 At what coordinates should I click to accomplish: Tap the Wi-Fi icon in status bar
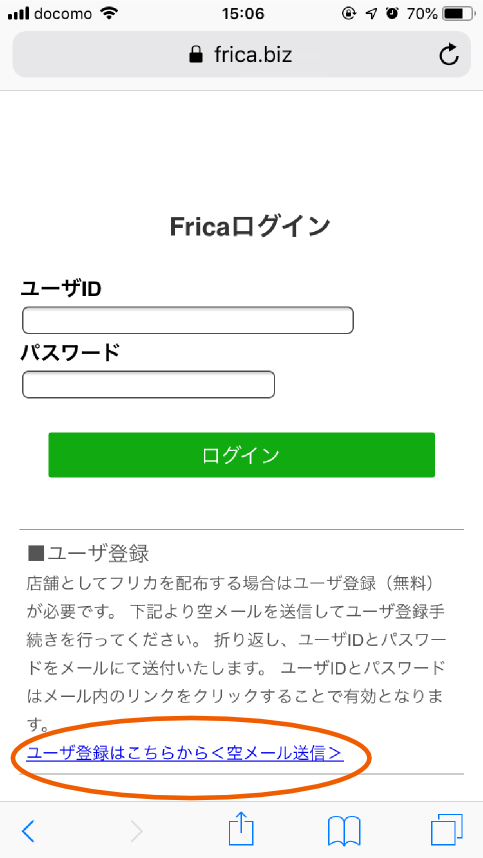click(x=110, y=14)
